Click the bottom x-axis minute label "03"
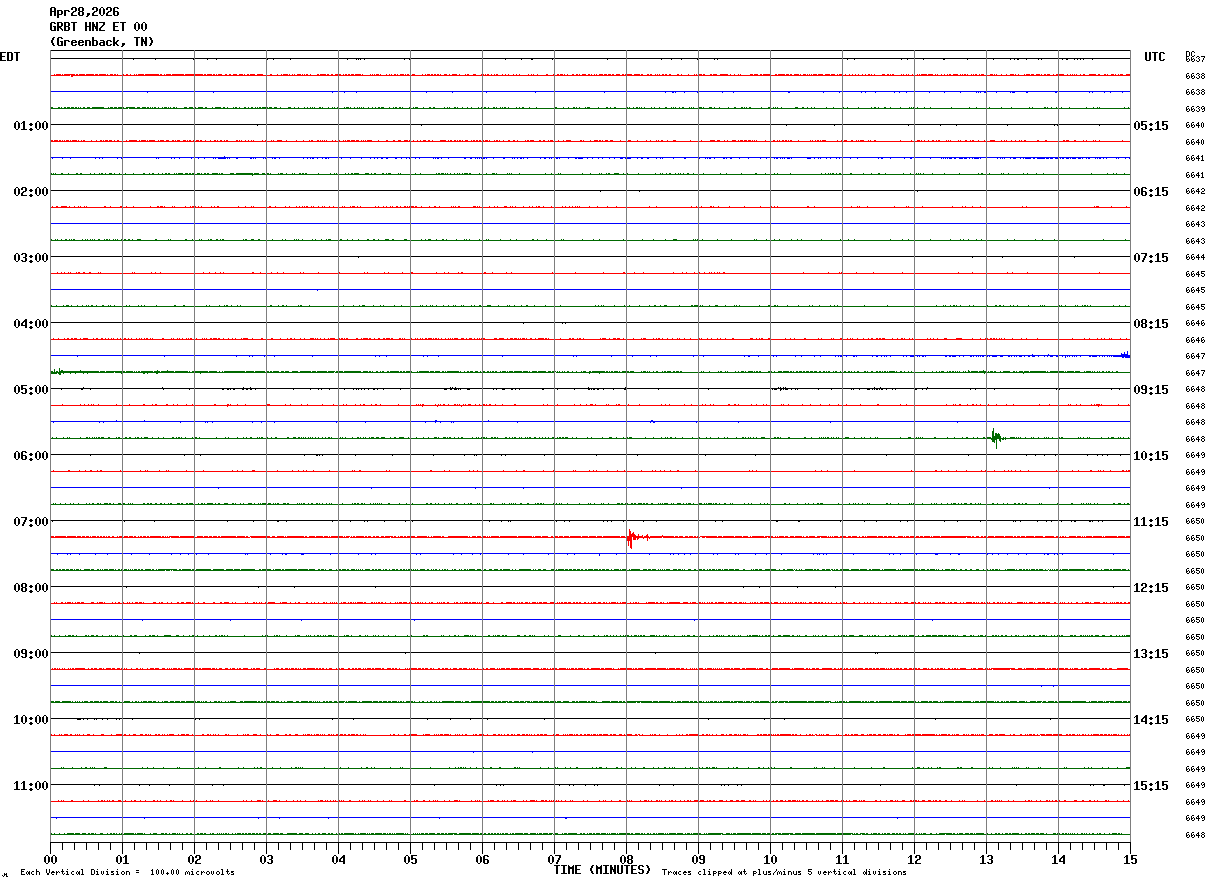This screenshot has width=1210, height=886. coord(266,859)
